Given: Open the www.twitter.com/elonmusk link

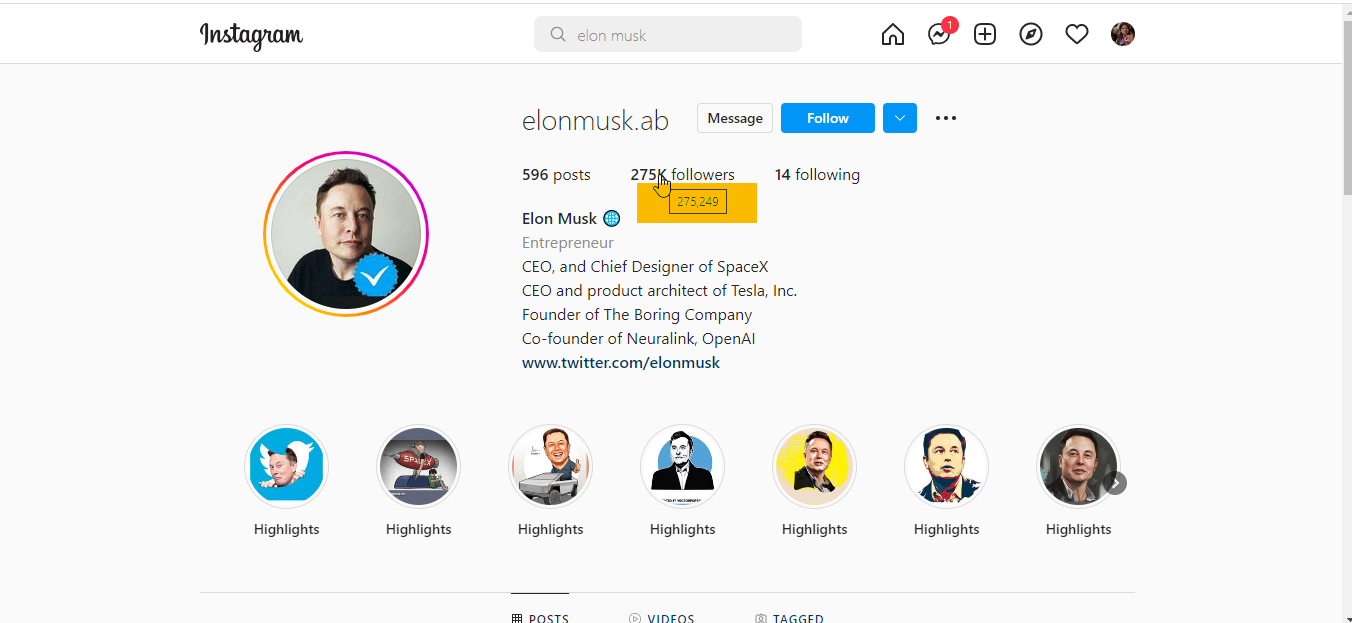Looking at the screenshot, I should [621, 363].
